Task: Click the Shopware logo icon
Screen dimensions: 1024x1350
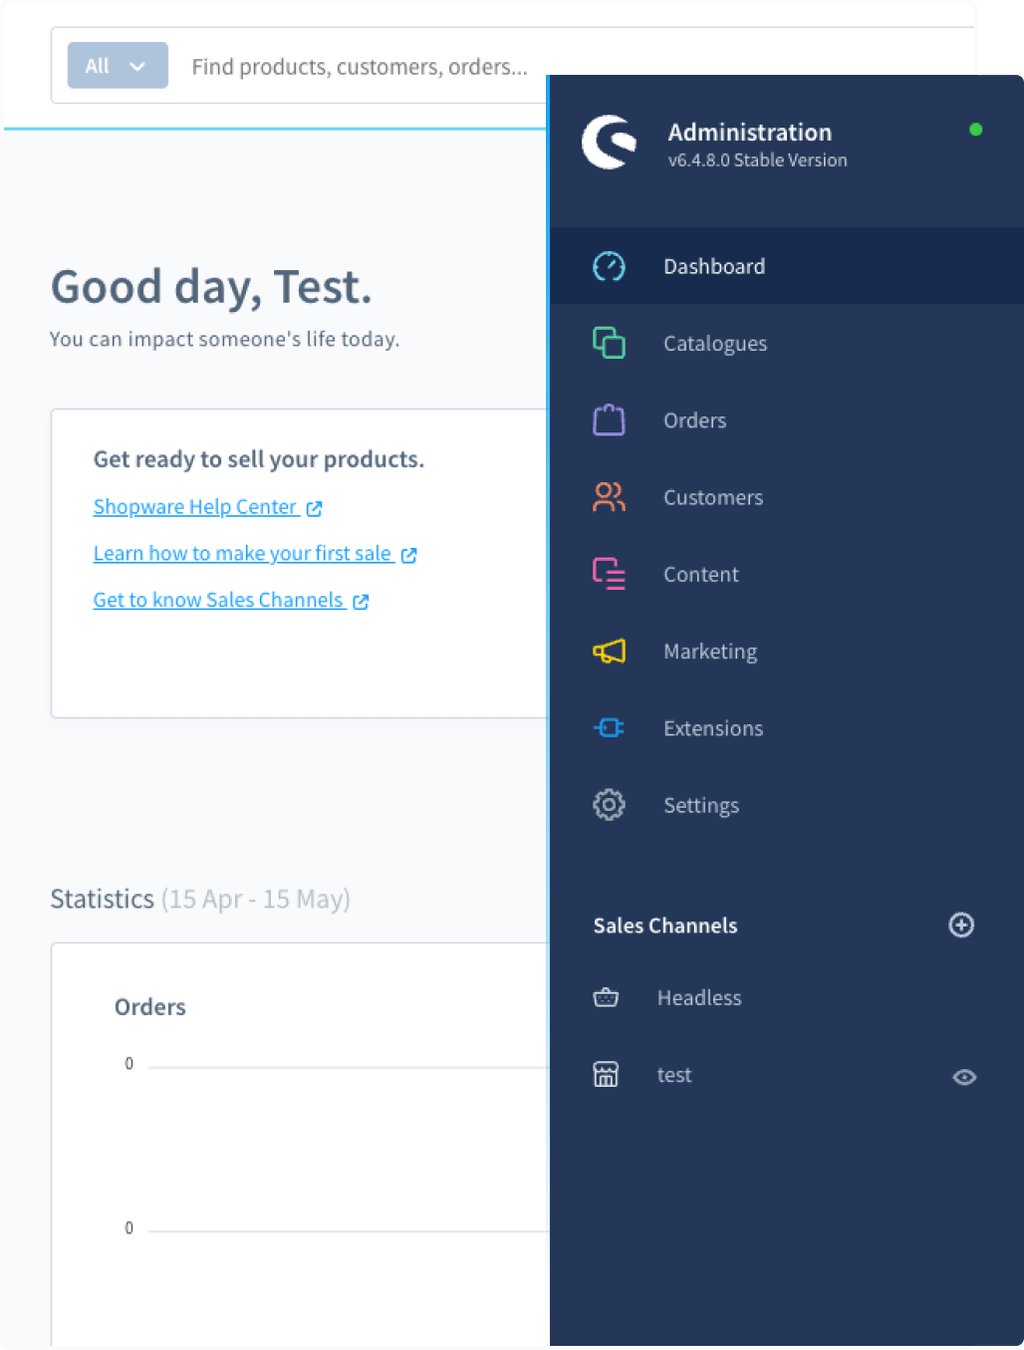Action: (x=609, y=143)
